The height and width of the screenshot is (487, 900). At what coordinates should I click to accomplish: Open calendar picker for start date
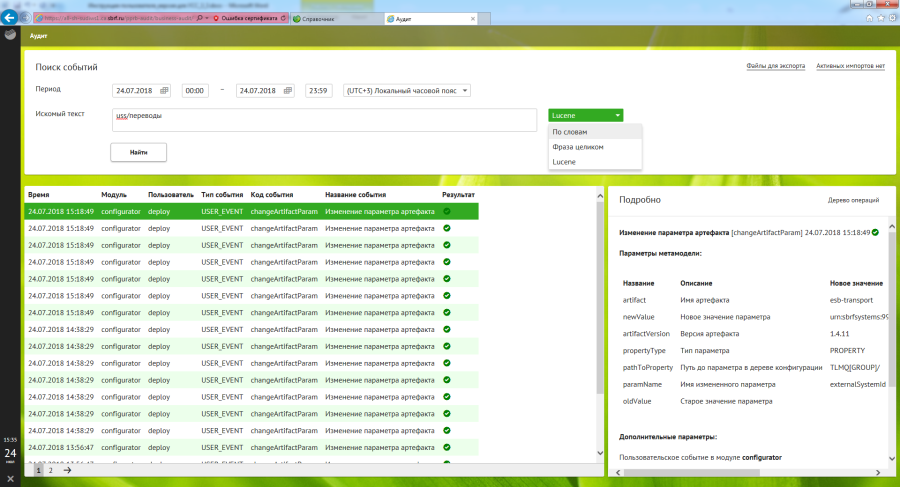coord(165,91)
